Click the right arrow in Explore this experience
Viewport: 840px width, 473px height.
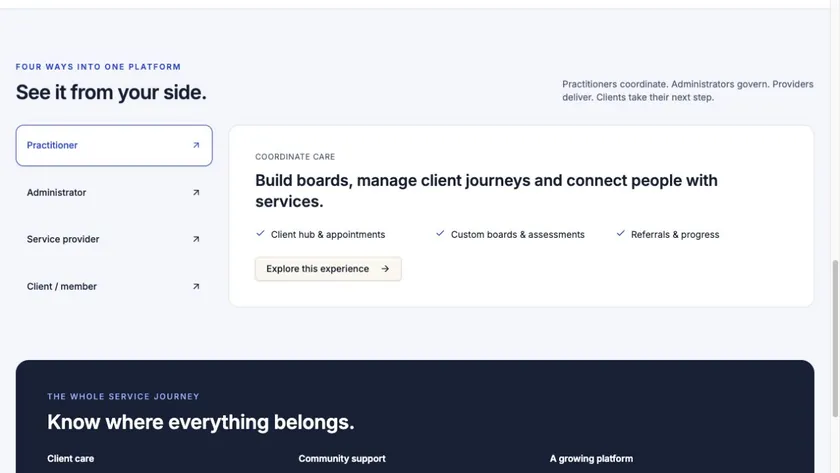pos(385,268)
